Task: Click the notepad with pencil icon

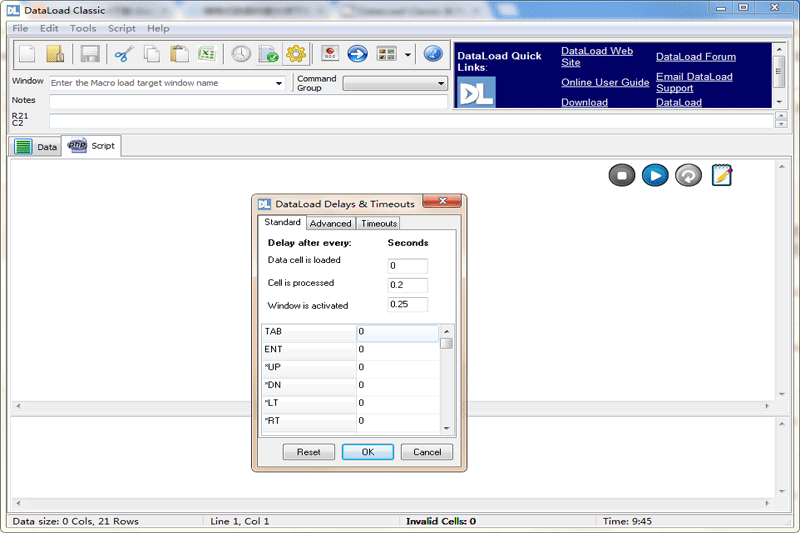Action: pyautogui.click(x=722, y=175)
